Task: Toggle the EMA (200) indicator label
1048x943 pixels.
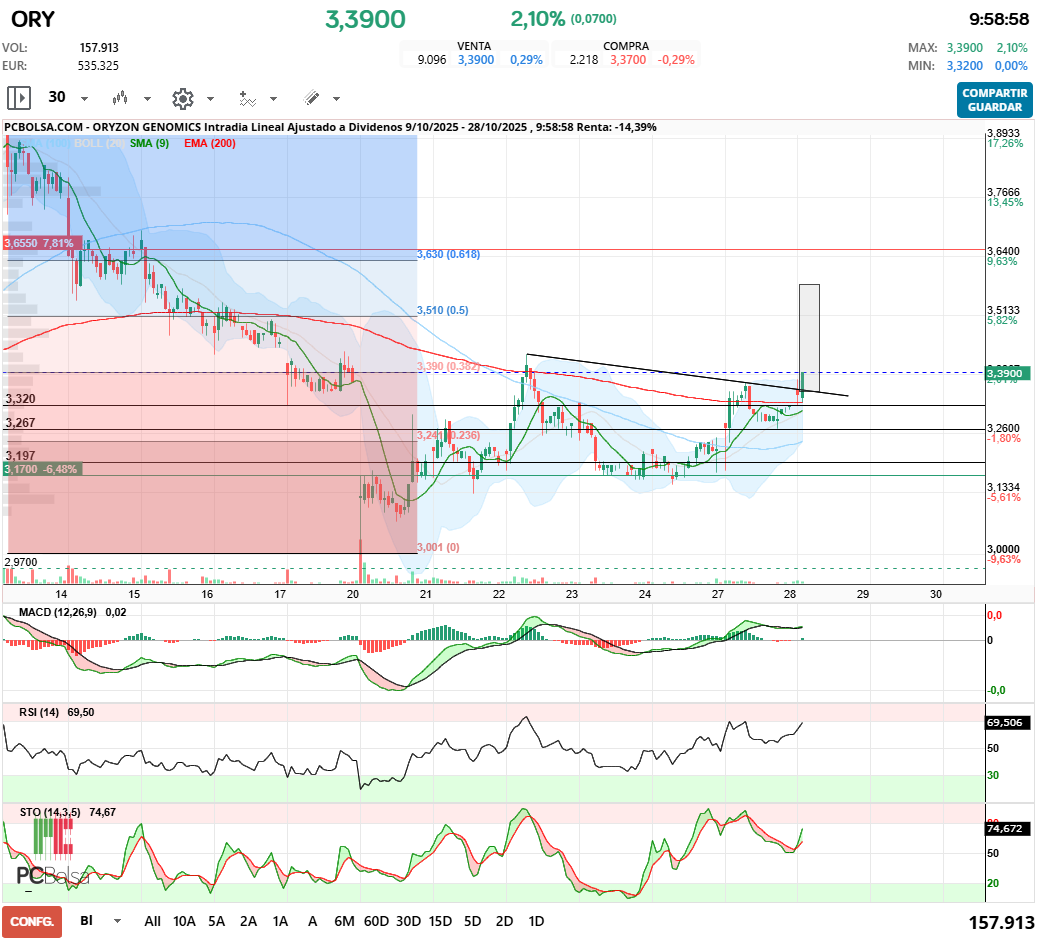Action: (x=210, y=143)
